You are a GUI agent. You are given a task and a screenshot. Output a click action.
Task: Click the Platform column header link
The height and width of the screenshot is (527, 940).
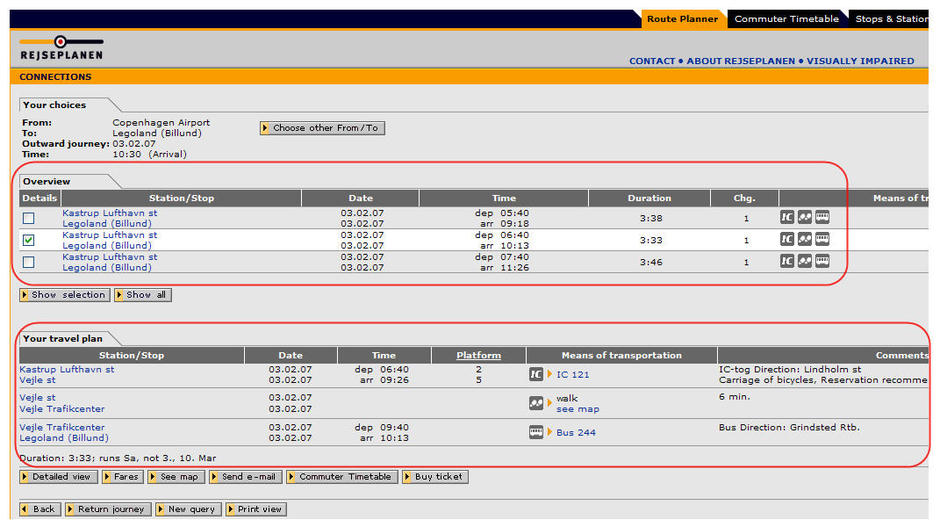point(478,355)
